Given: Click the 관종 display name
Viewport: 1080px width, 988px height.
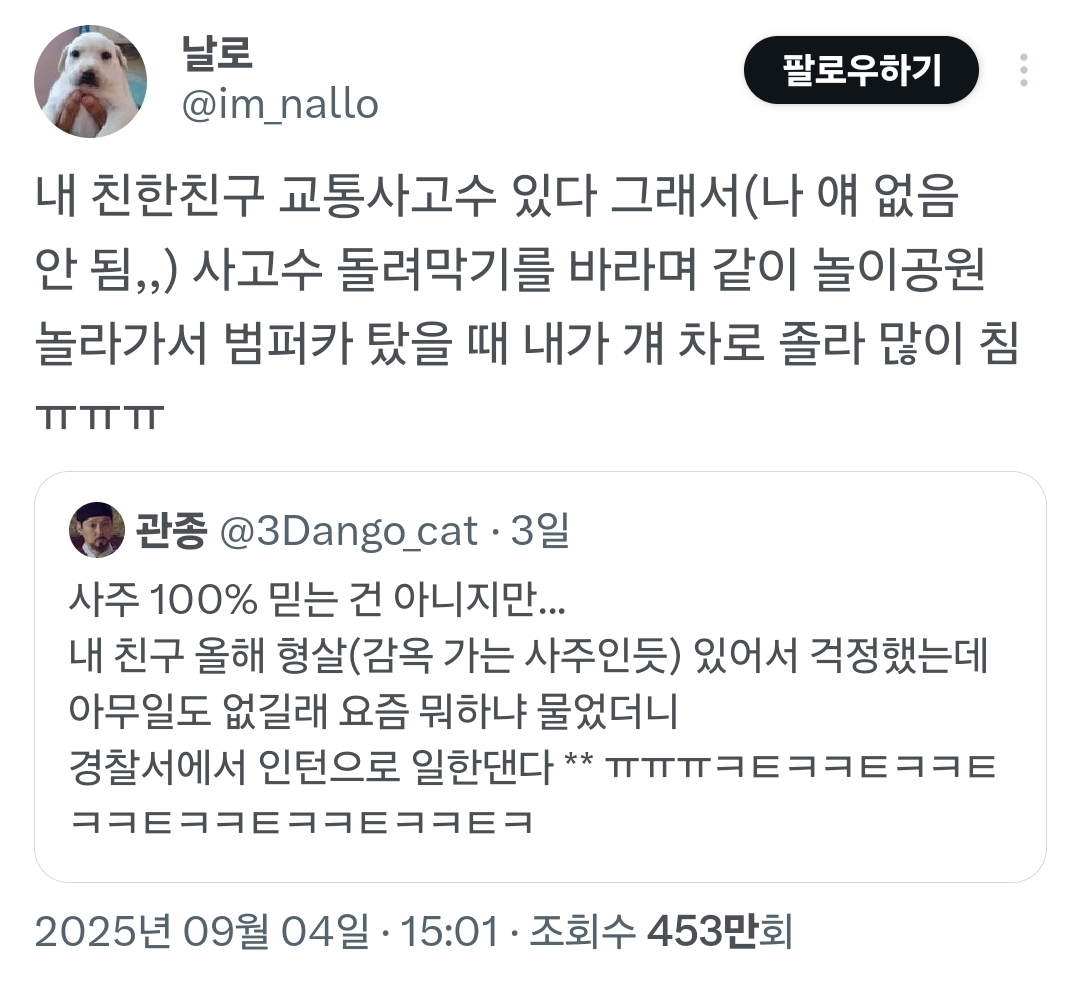Looking at the screenshot, I should pos(172,530).
